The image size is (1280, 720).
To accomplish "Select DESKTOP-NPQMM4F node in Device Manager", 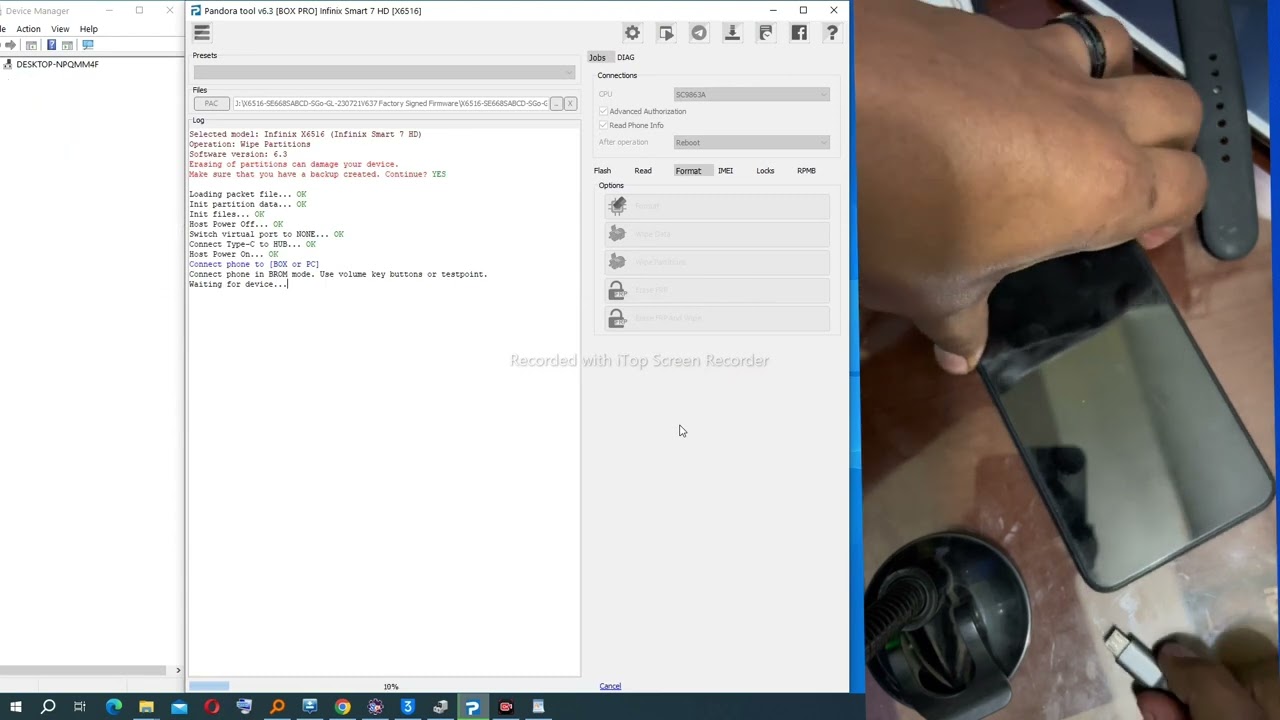I will click(x=57, y=64).
